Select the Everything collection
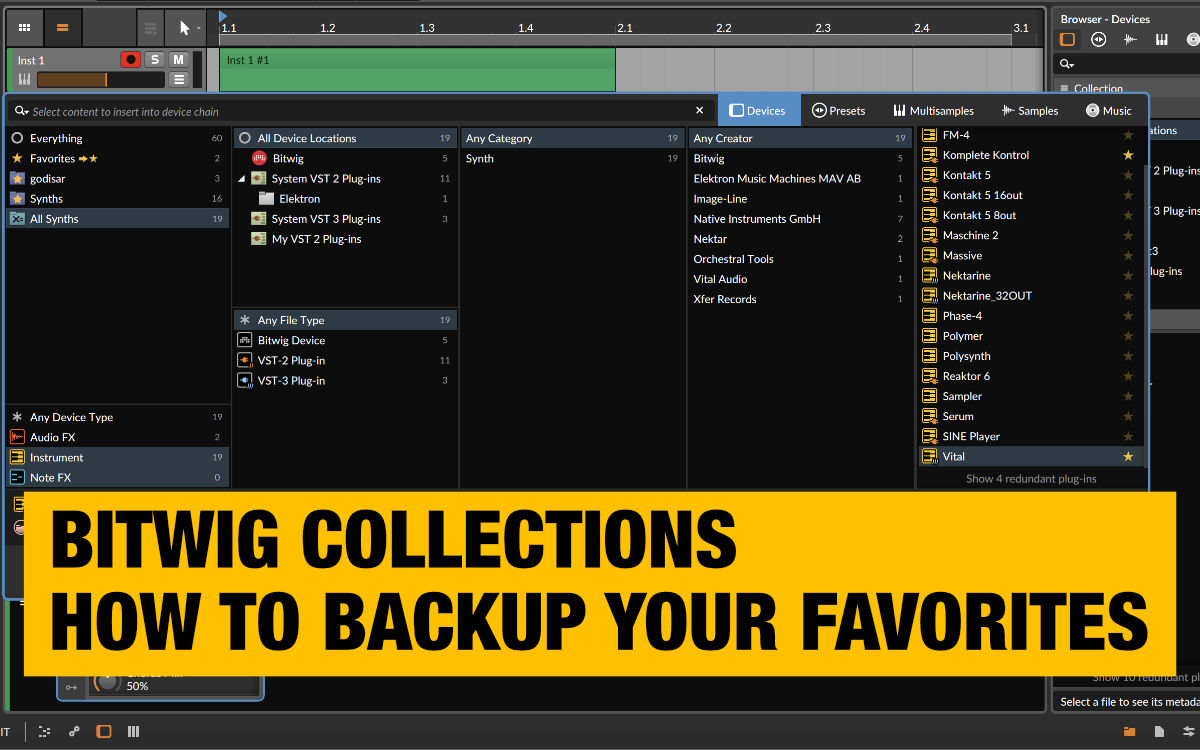 tap(117, 138)
